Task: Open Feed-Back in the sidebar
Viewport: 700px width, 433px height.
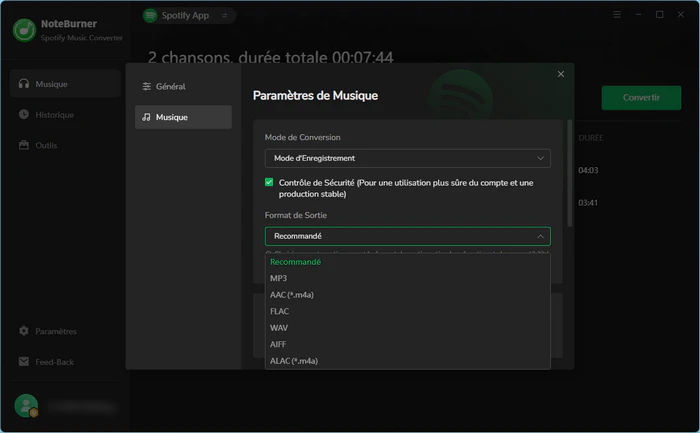Action: [x=65, y=362]
